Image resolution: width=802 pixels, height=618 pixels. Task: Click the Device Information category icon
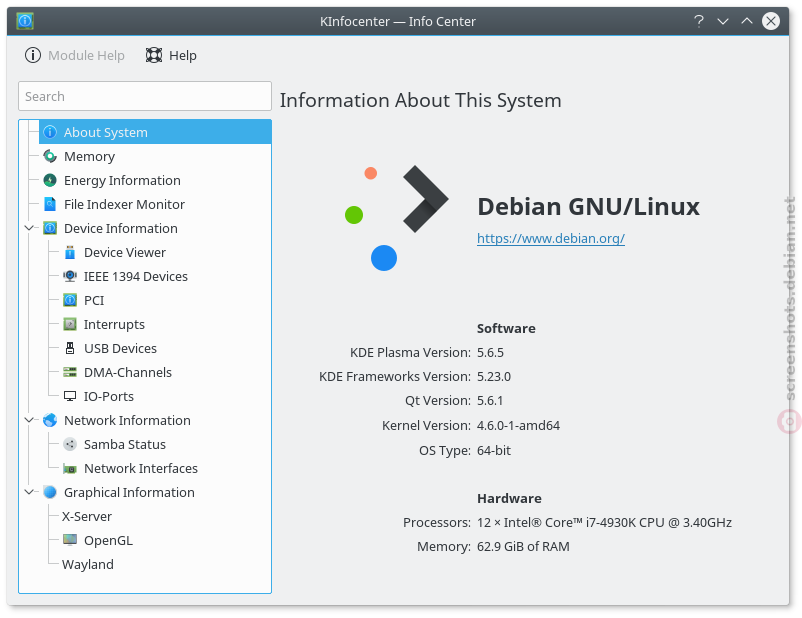point(50,228)
